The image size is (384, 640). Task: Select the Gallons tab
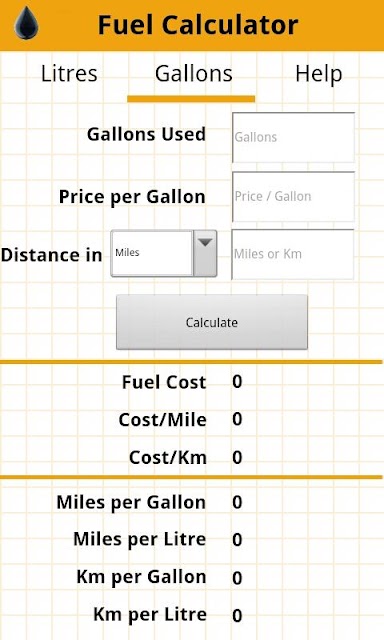pyautogui.click(x=193, y=74)
